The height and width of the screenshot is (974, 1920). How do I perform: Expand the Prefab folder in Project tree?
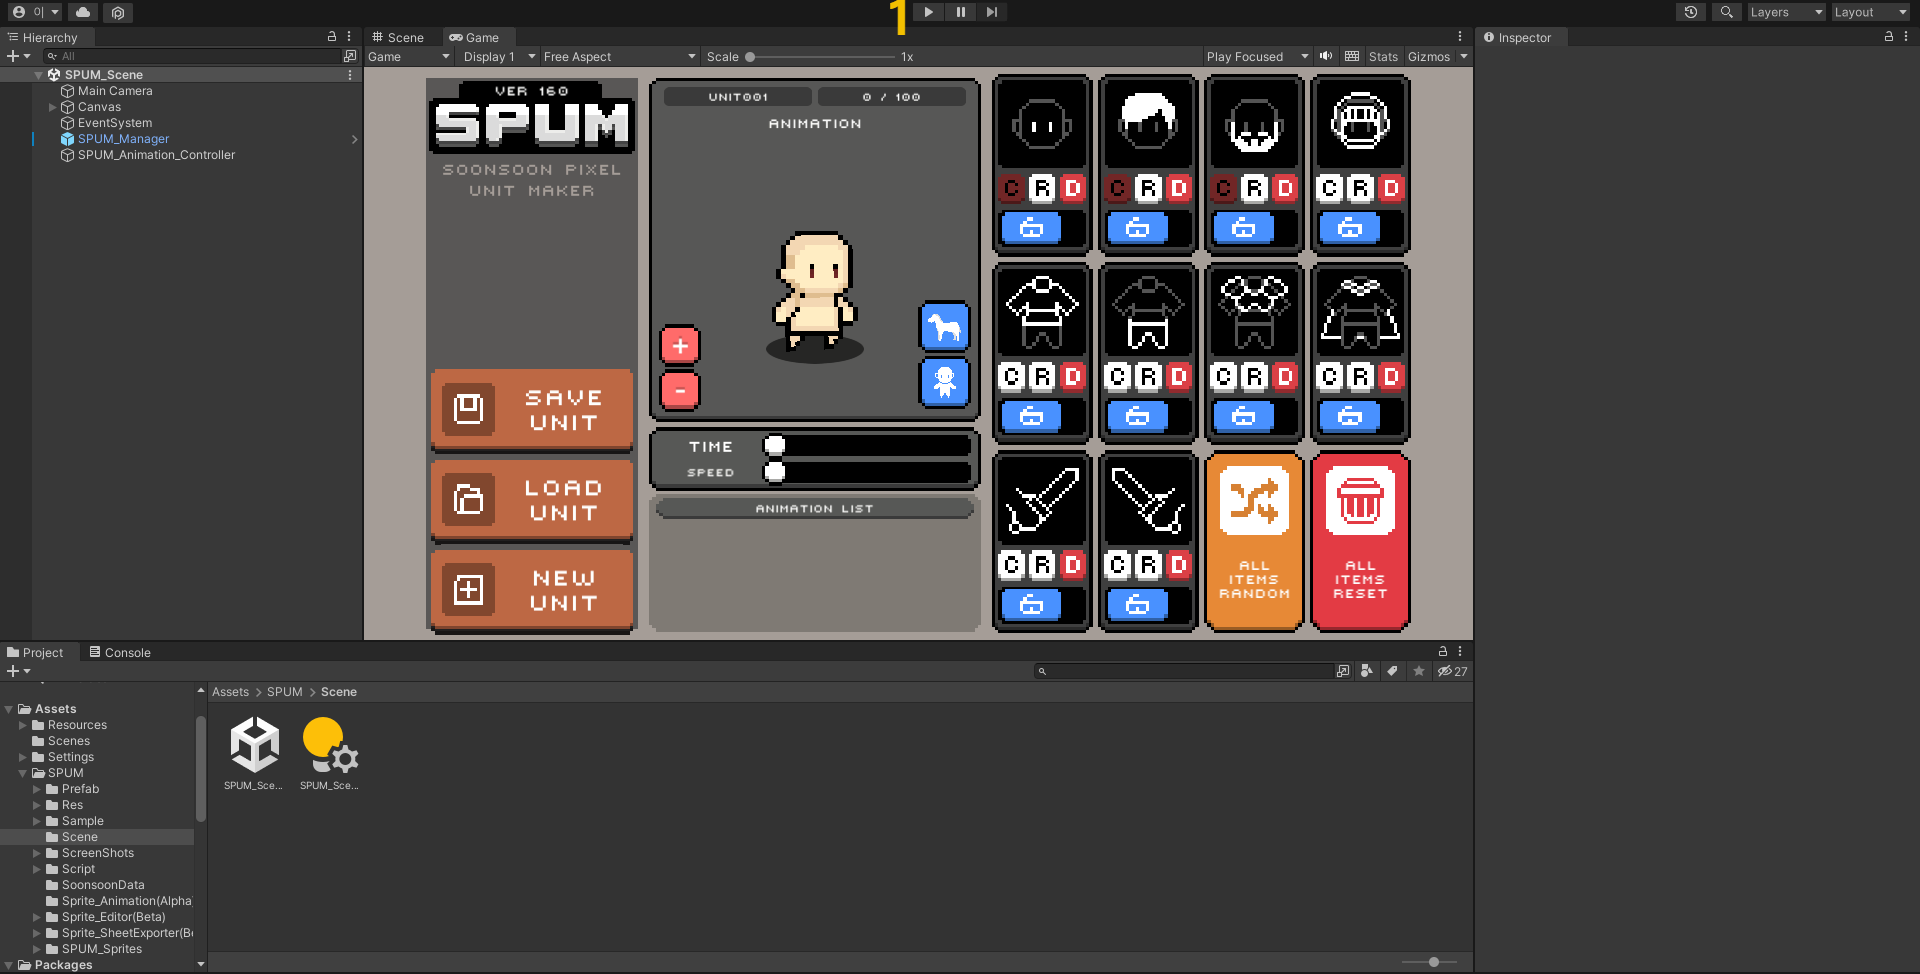pyautogui.click(x=37, y=789)
